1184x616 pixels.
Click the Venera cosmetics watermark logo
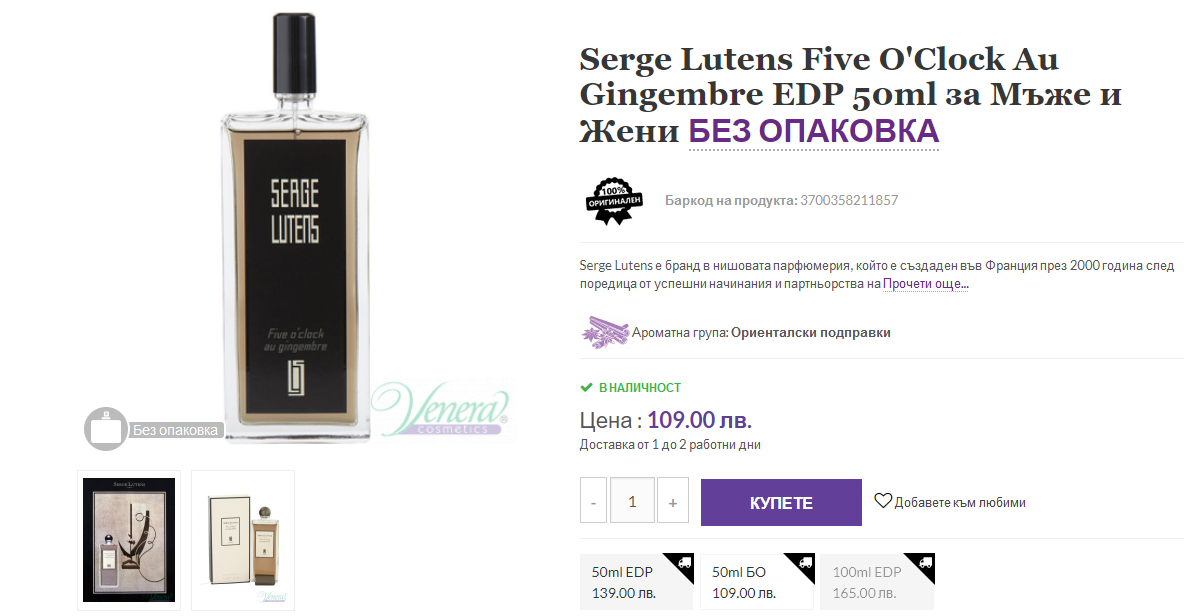coord(440,410)
